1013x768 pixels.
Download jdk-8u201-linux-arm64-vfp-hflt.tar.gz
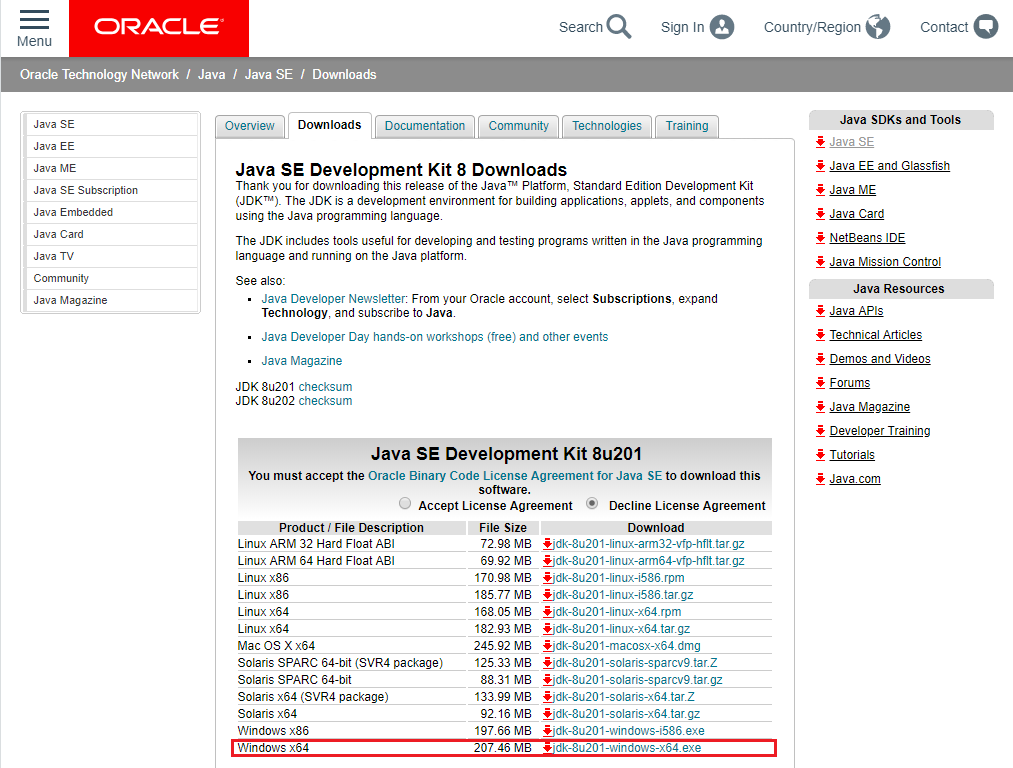[x=649, y=561]
